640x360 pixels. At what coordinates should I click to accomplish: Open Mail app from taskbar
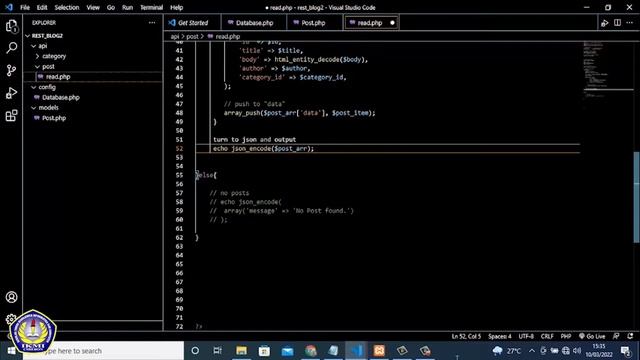coord(287,351)
